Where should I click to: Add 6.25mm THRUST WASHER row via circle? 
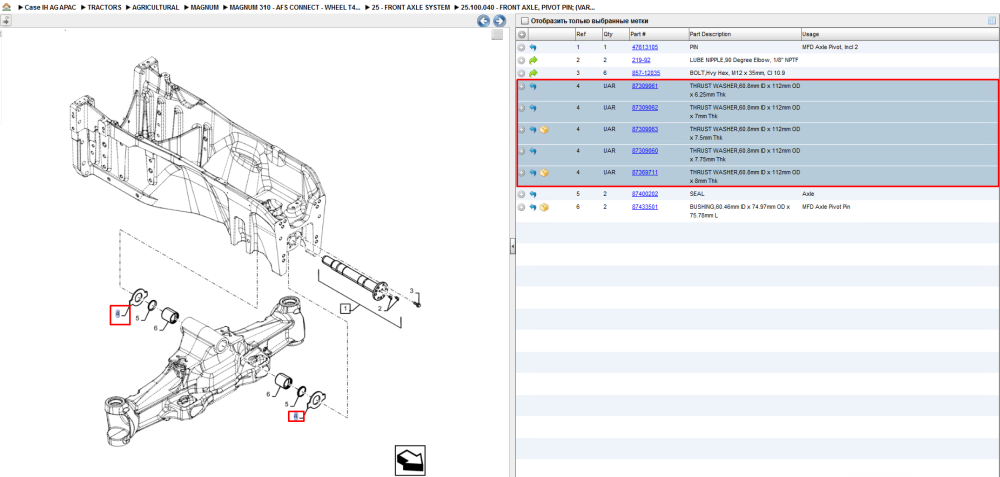522,86
